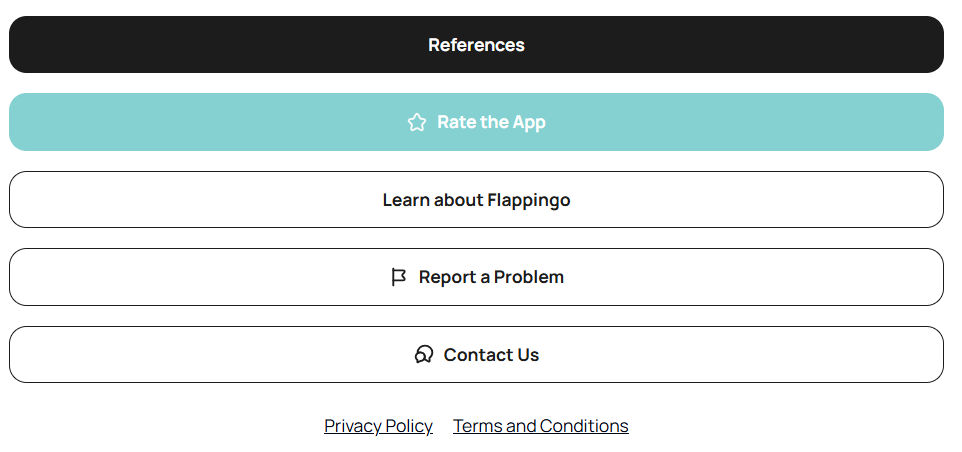Click the teal Rate the App button
Viewport: 962px width, 452px height.
pyautogui.click(x=476, y=122)
